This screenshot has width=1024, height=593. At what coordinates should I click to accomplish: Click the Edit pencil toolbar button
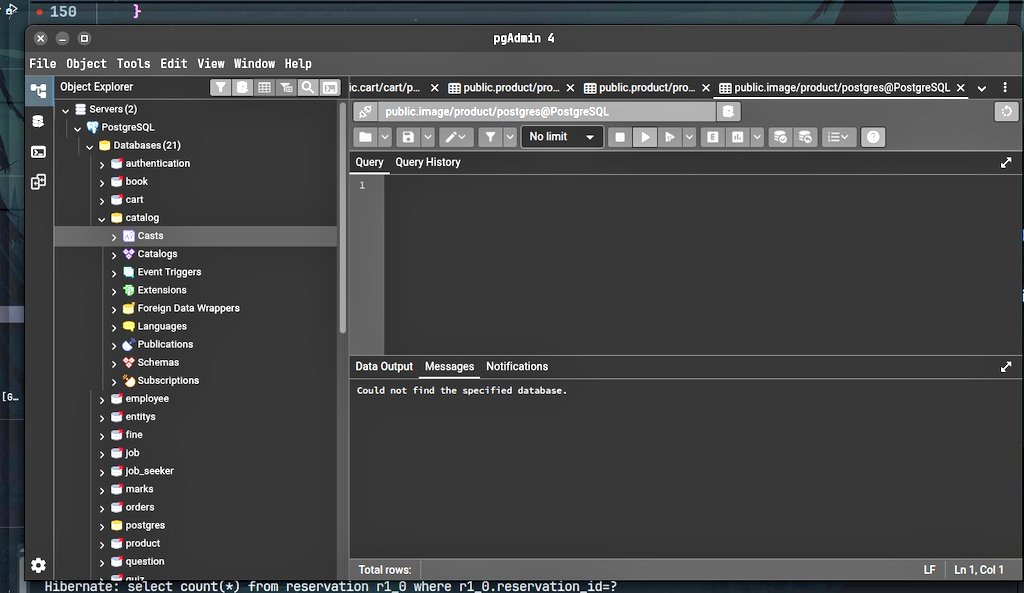tap(455, 137)
